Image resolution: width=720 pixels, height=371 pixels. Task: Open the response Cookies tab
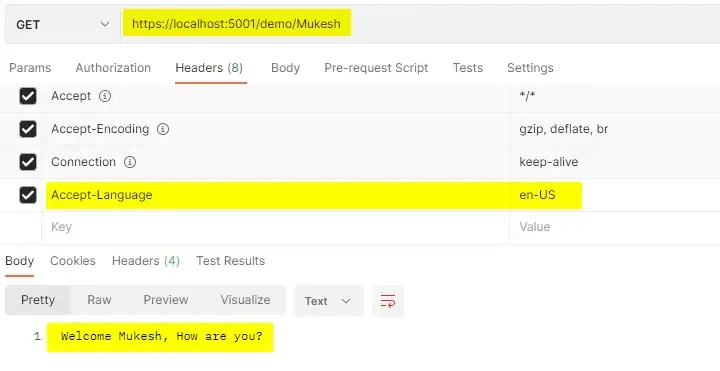pos(73,261)
